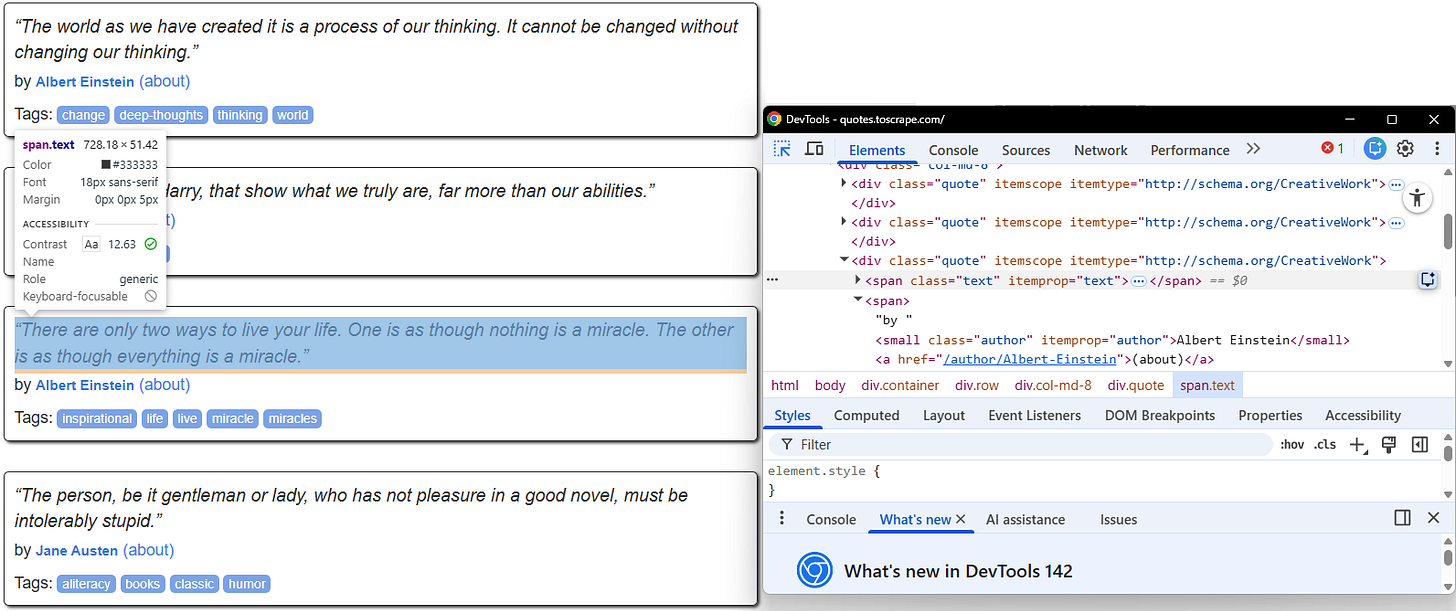Select the Properties tab
Image resolution: width=1456 pixels, height=611 pixels.
[1270, 415]
